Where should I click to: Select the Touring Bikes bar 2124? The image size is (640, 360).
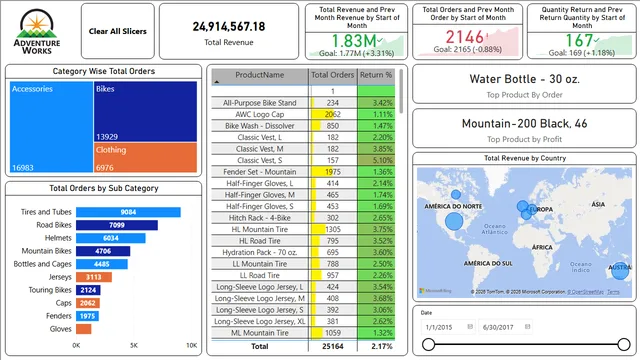pos(88,290)
